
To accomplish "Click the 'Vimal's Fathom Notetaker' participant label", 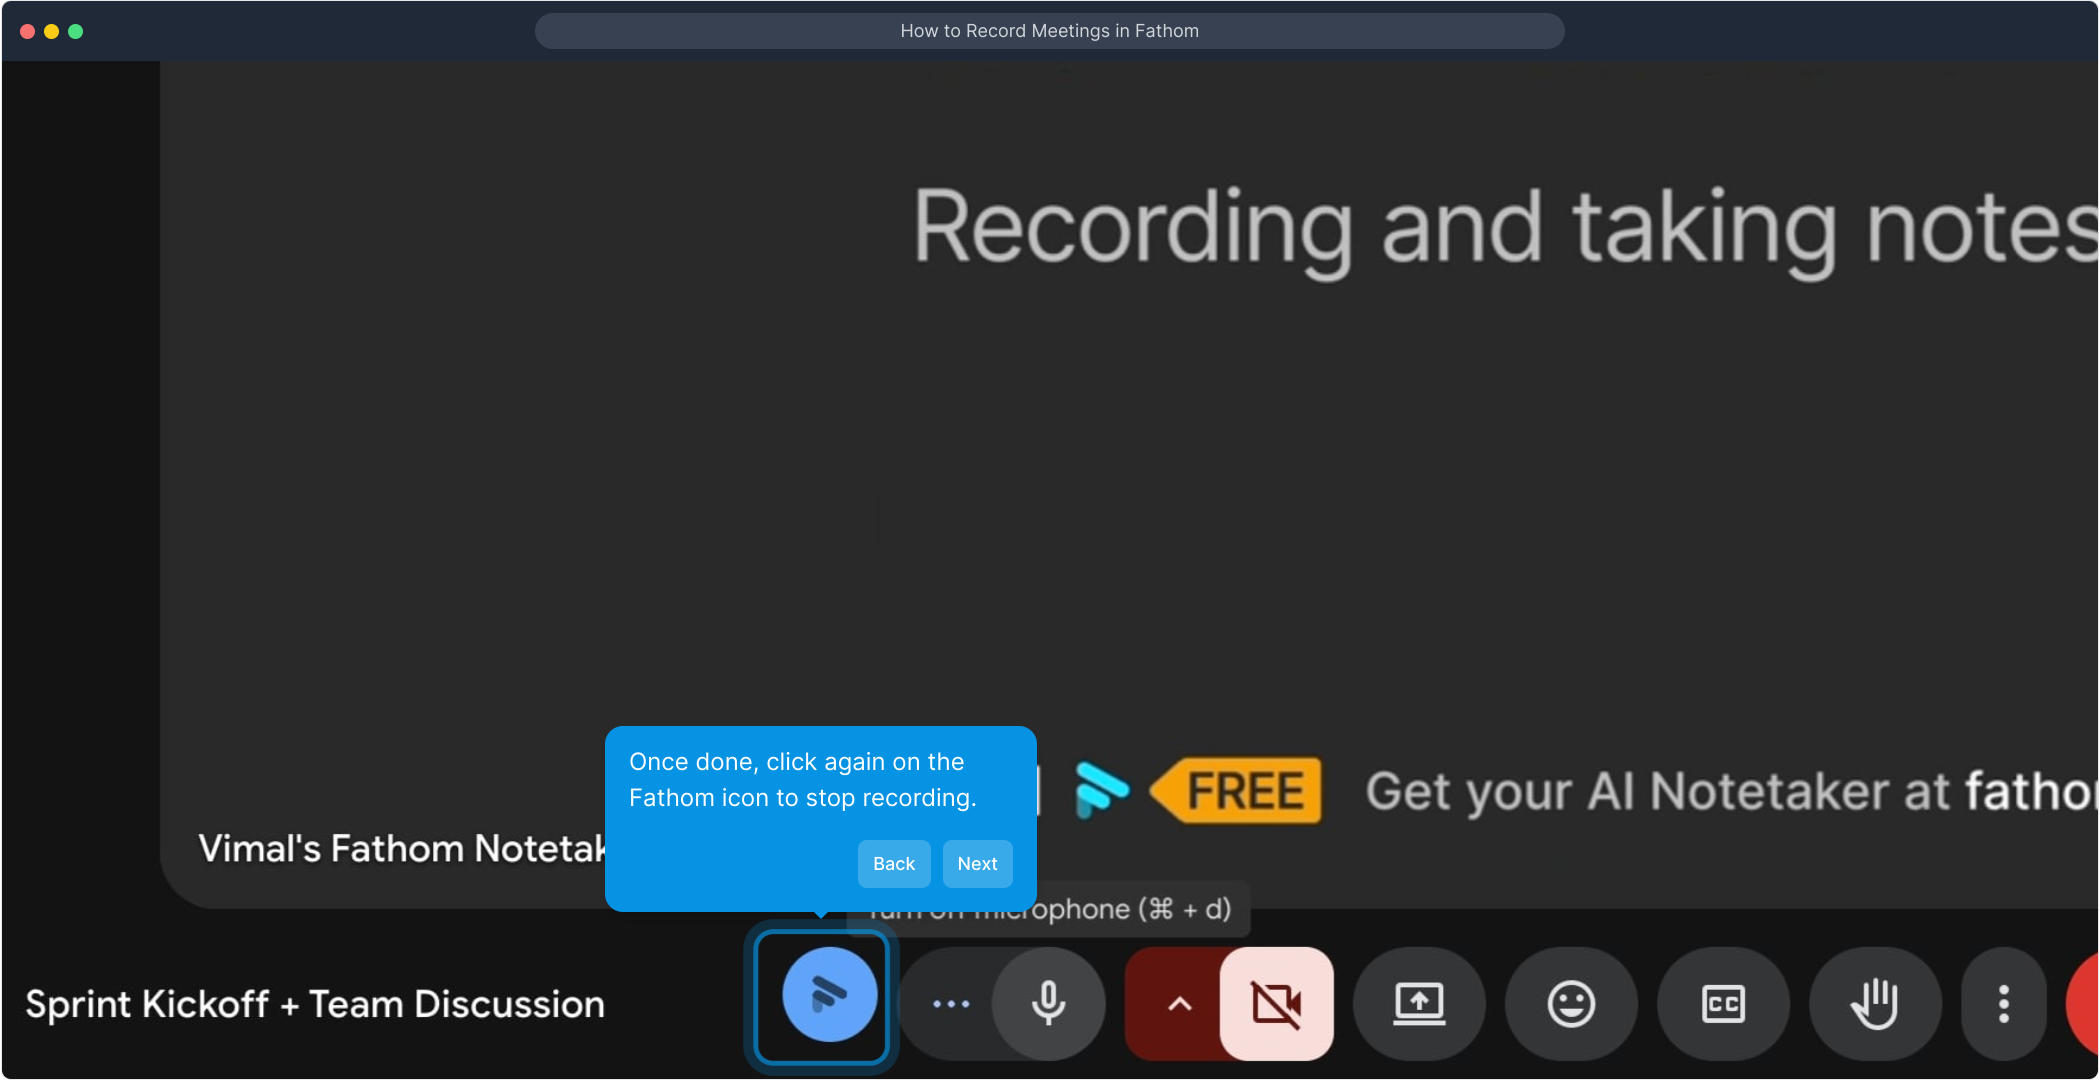I will [402, 848].
